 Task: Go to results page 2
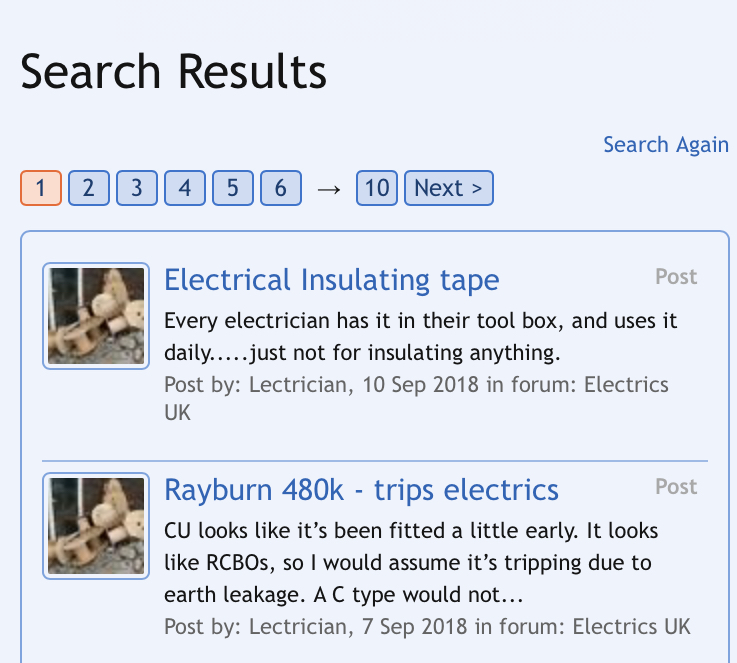(88, 188)
